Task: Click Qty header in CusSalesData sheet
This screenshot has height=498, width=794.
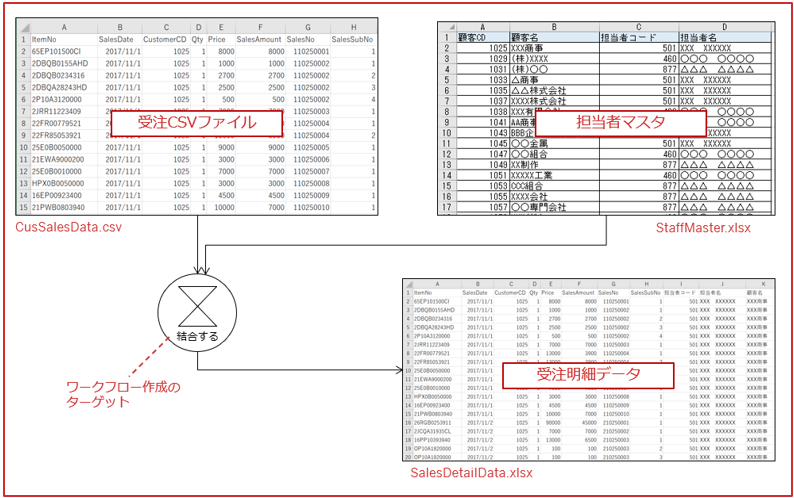Action: (x=197, y=40)
